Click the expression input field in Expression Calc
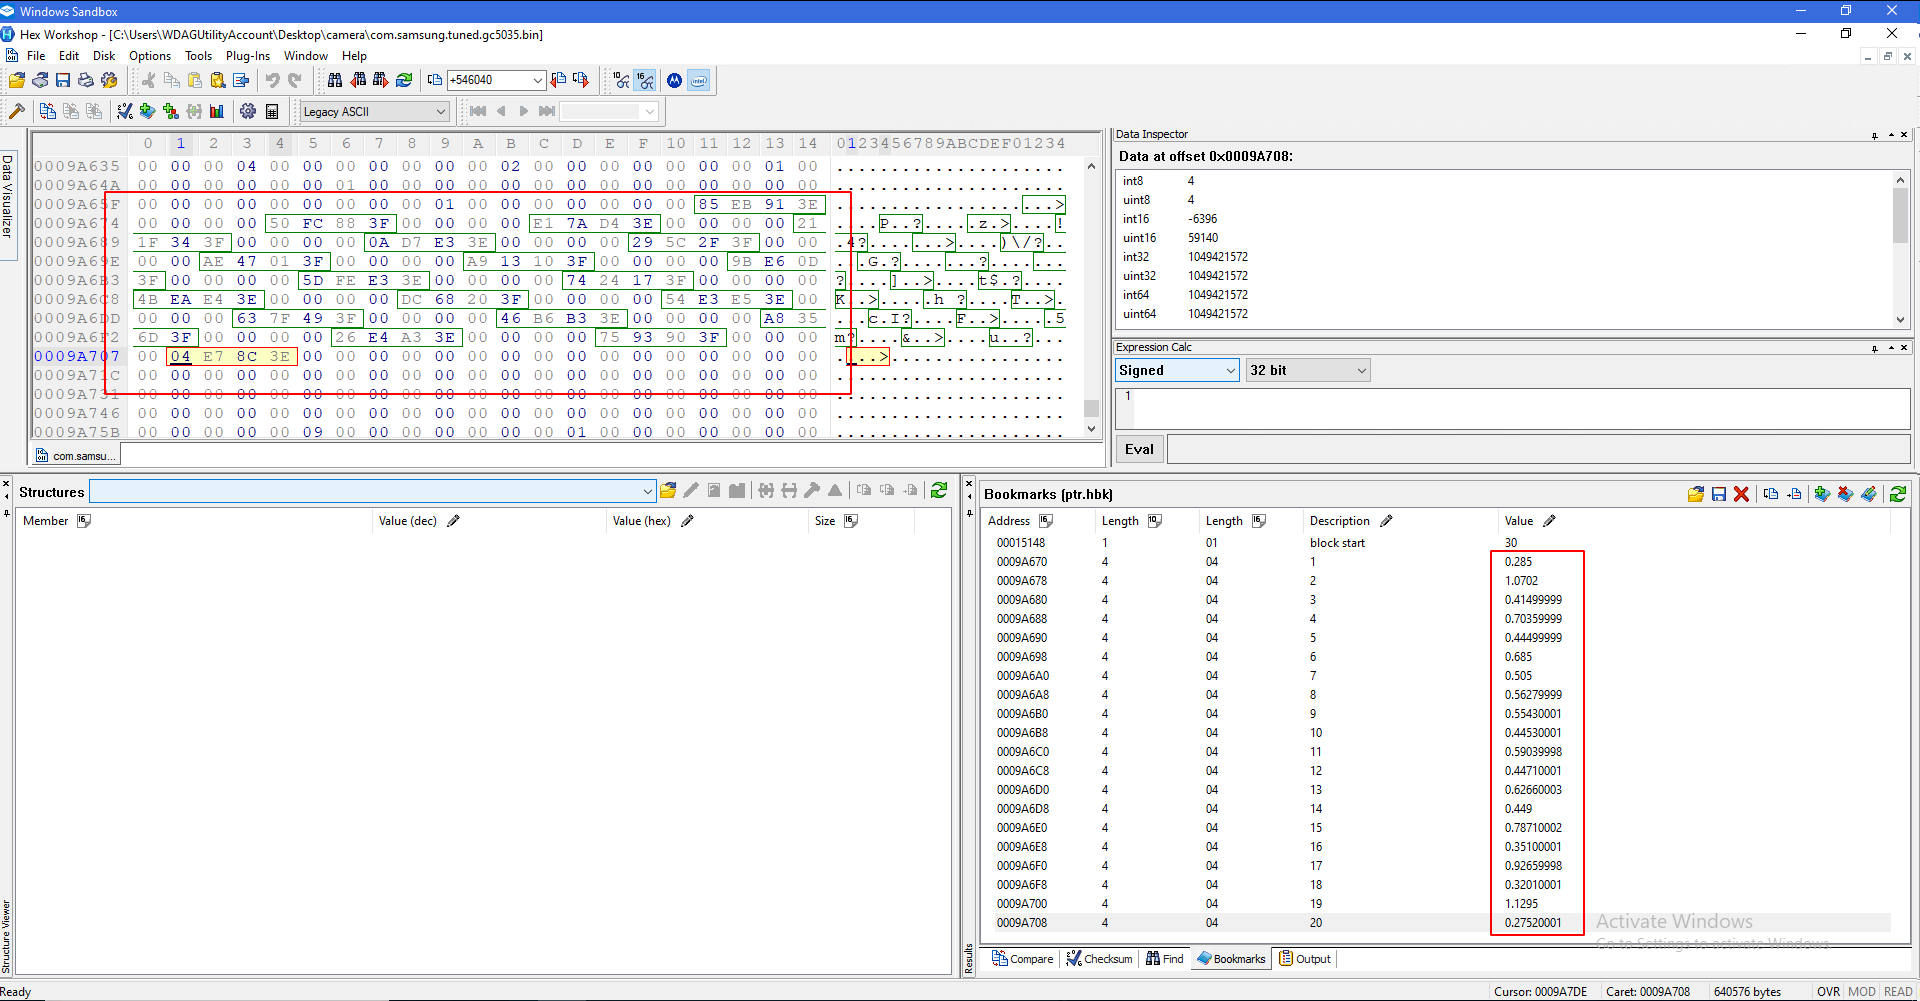This screenshot has width=1920, height=1001. pyautogui.click(x=1513, y=408)
